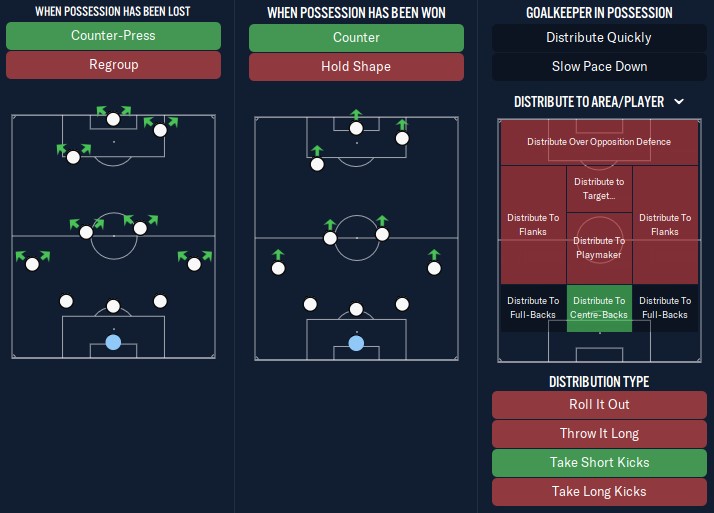Select the central defender dot in possession-lost pitch
714x513 pixels.
(x=113, y=306)
